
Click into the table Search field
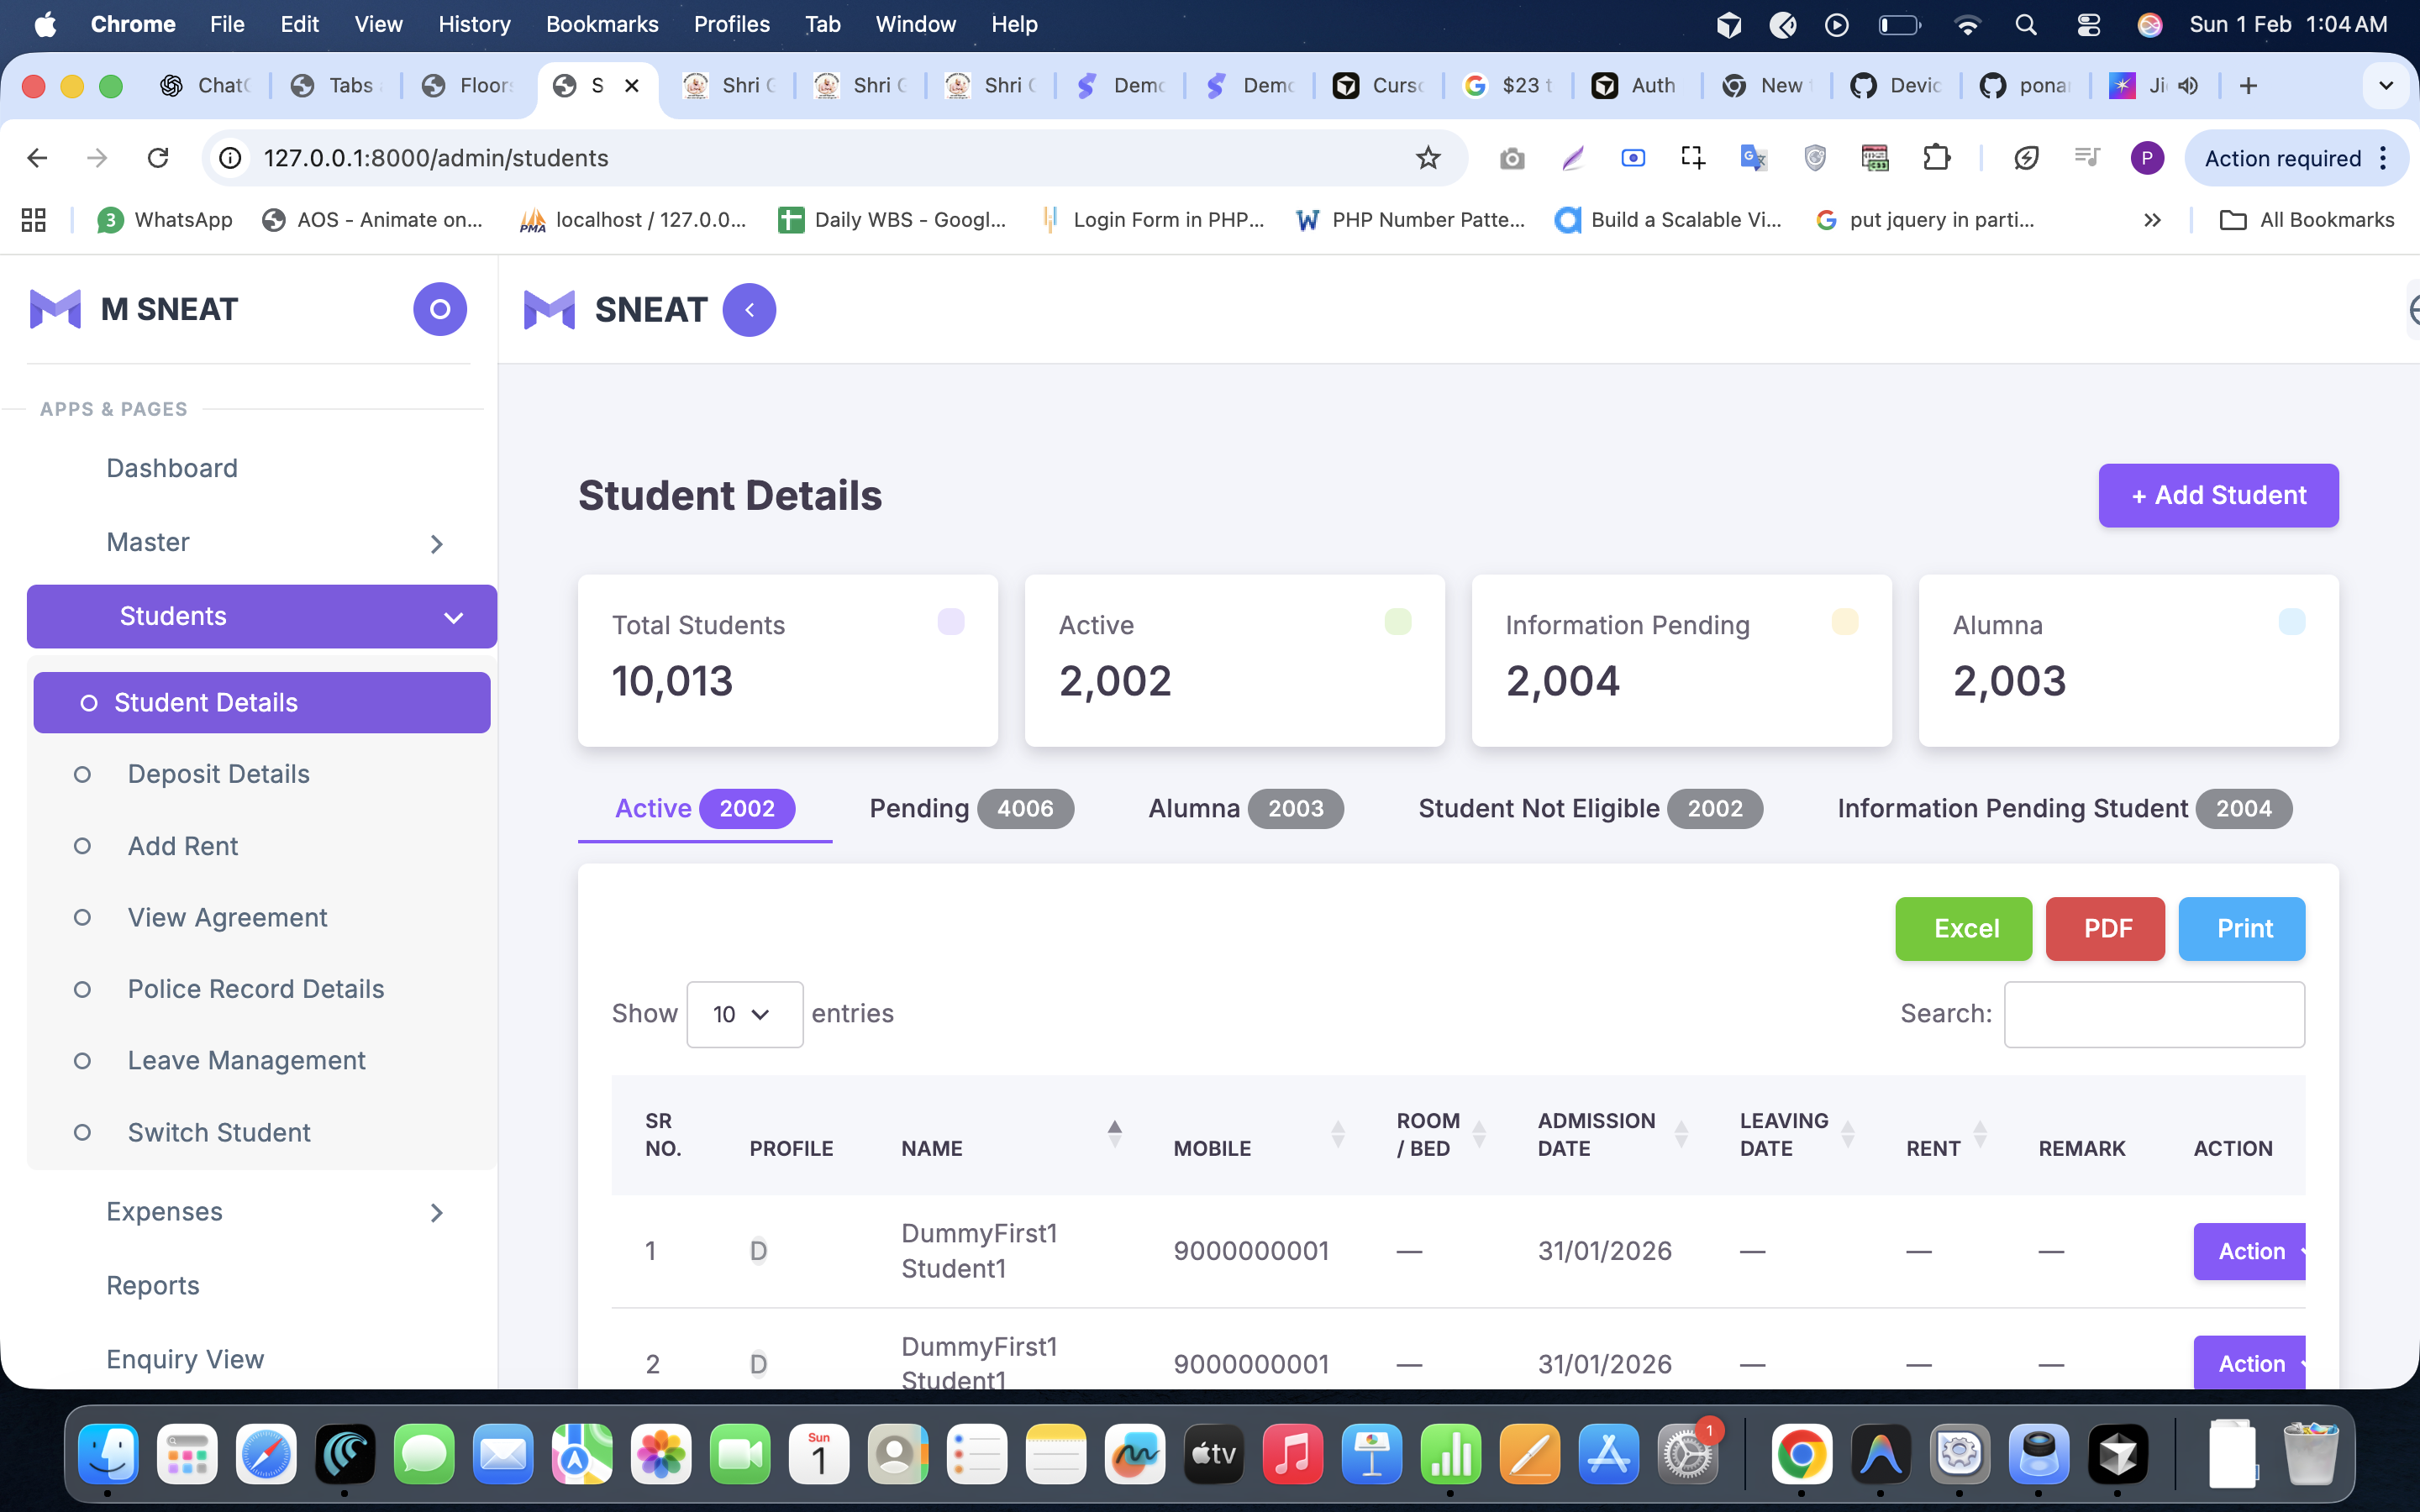pos(2153,1014)
